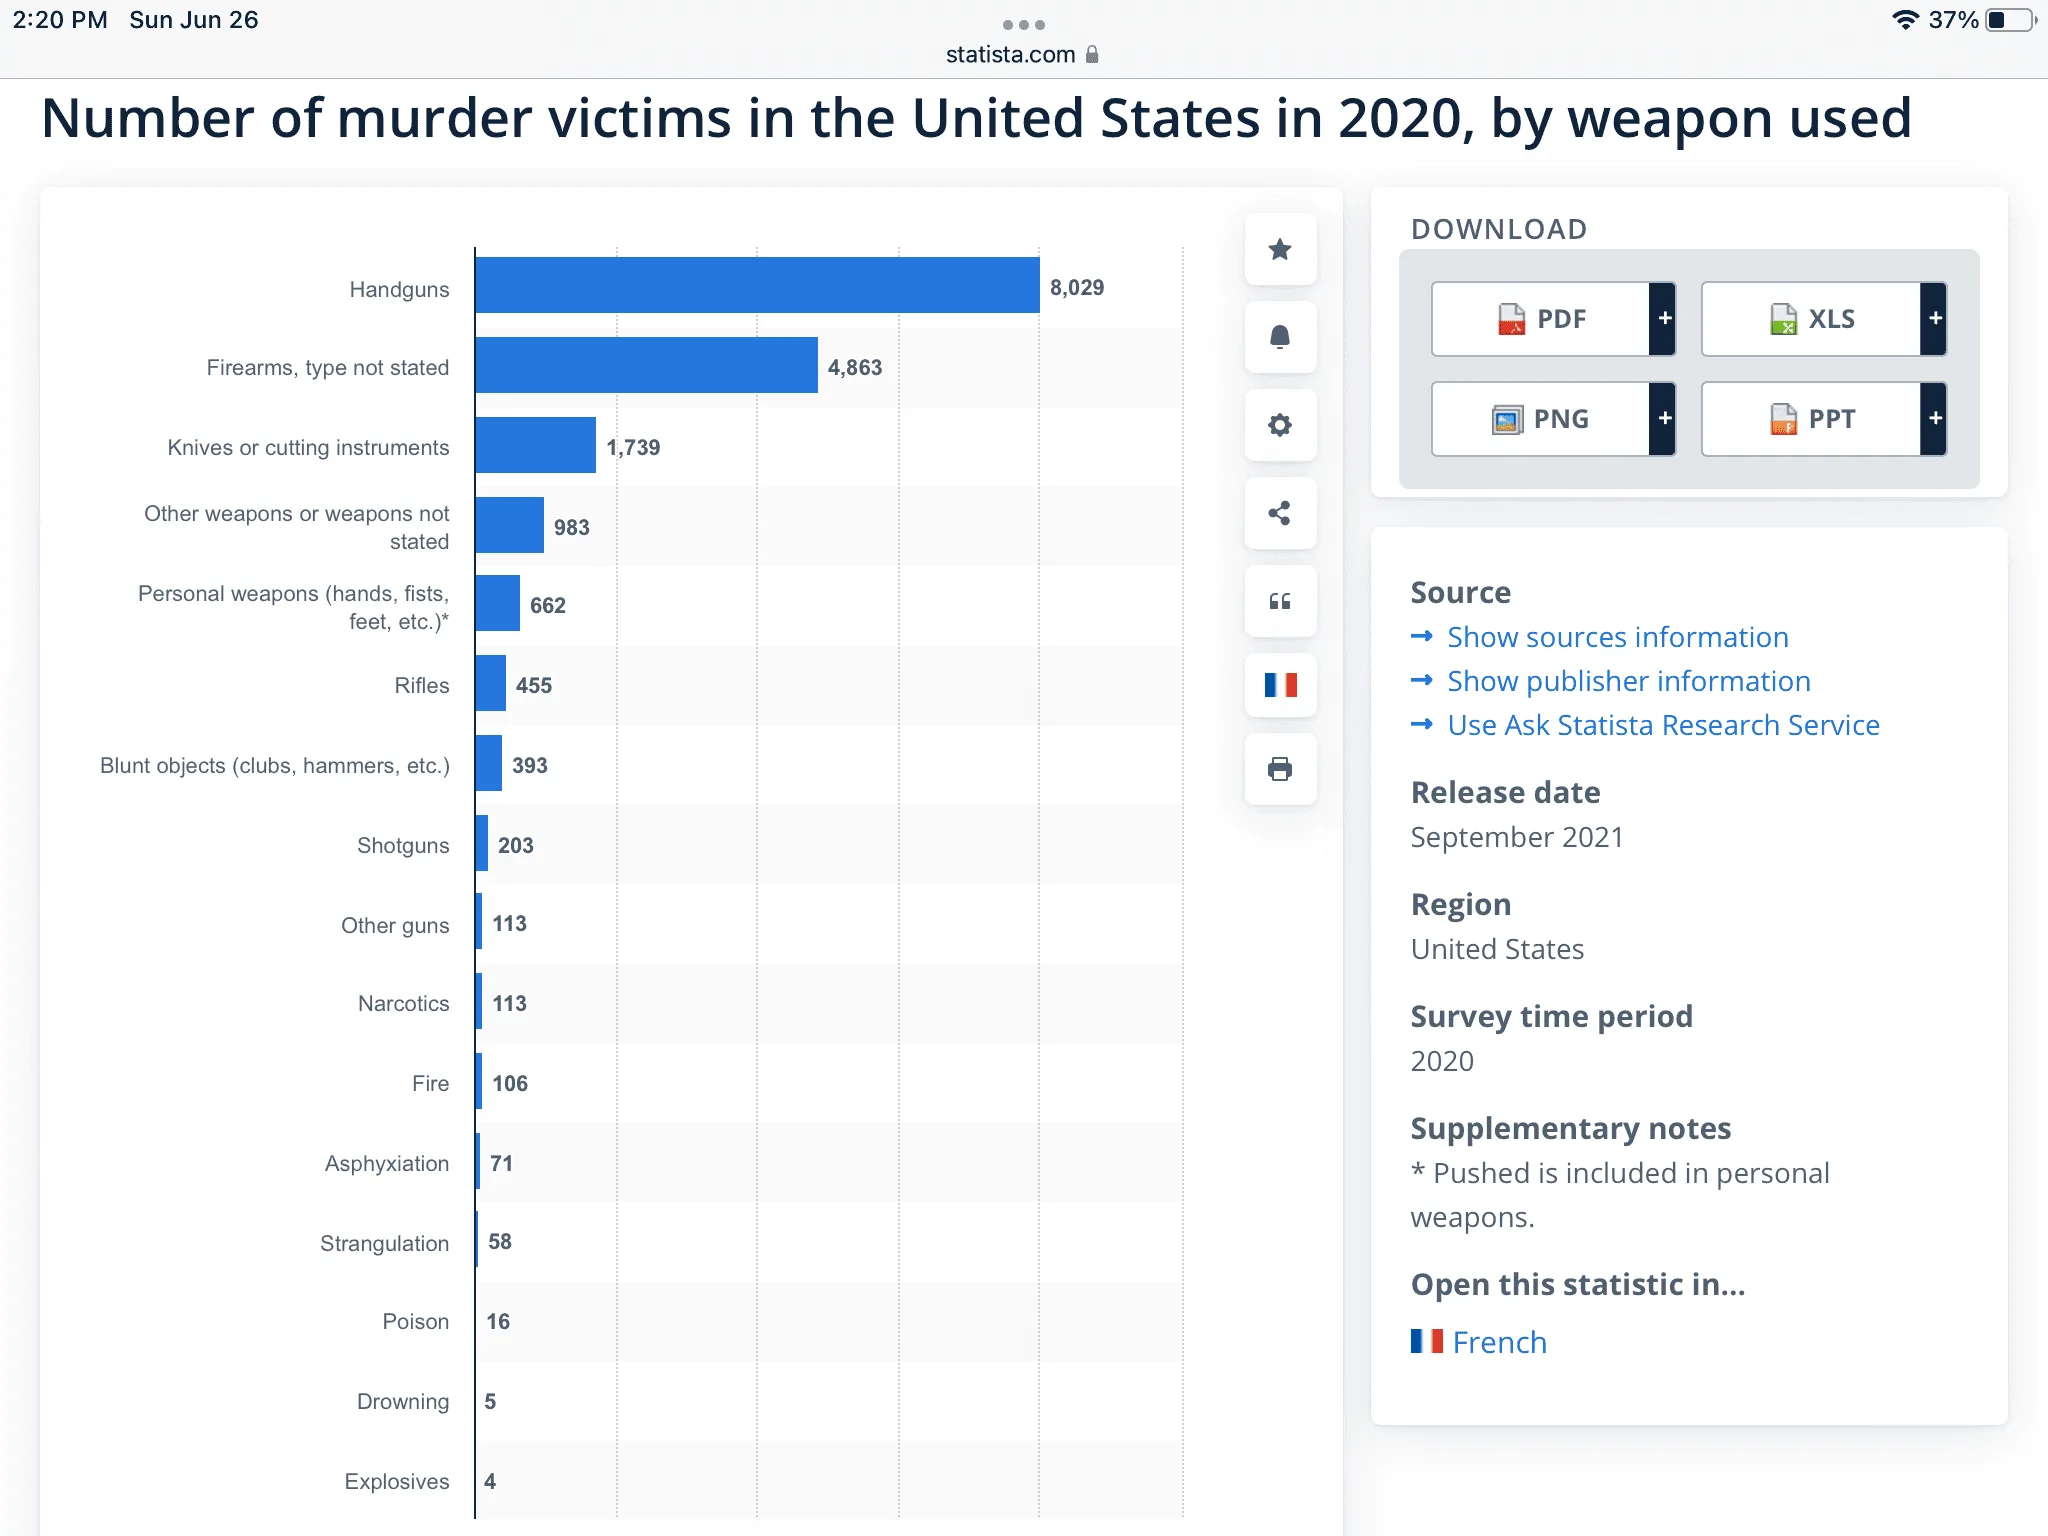Click the plus next to PPT

click(1934, 419)
